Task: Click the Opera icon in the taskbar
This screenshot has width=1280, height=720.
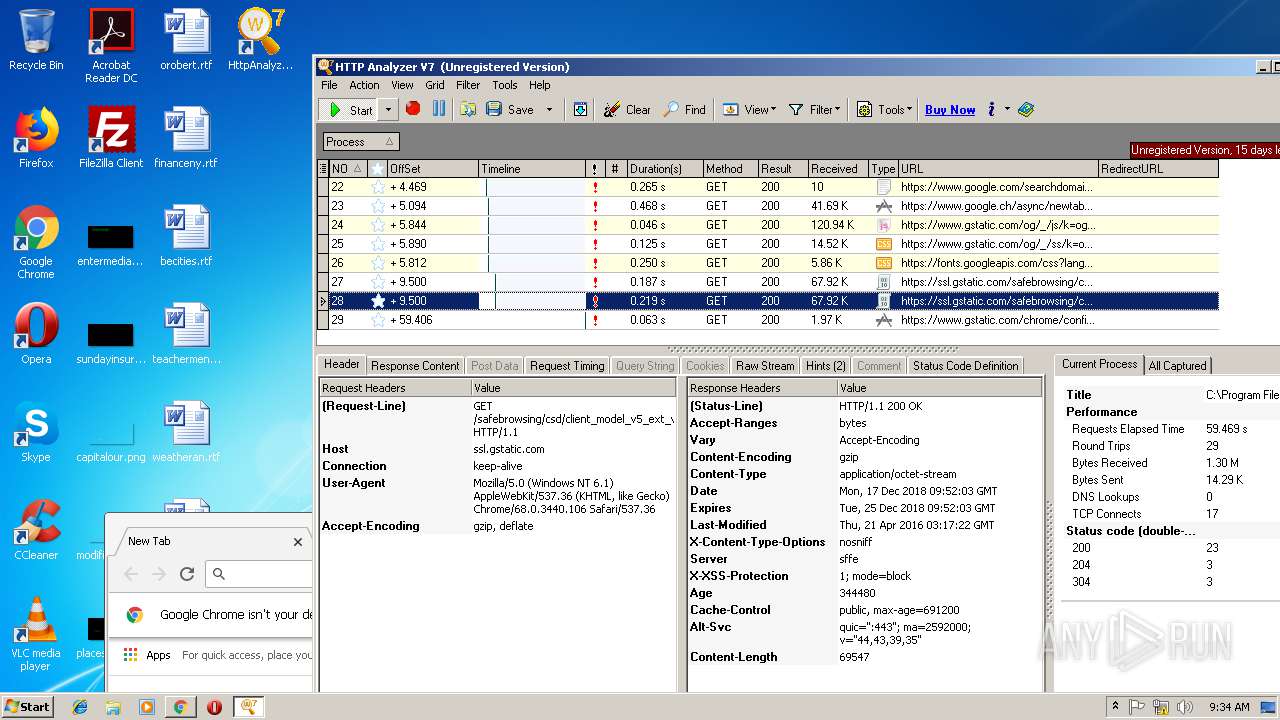Action: pos(214,707)
